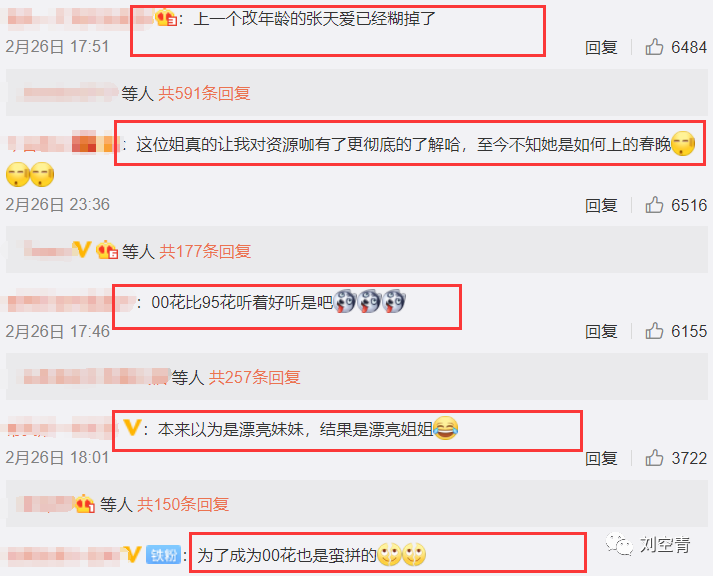Click the comment text 00花比95花听着好听是吧
The height and width of the screenshot is (576, 713).
pyautogui.click(x=242, y=302)
